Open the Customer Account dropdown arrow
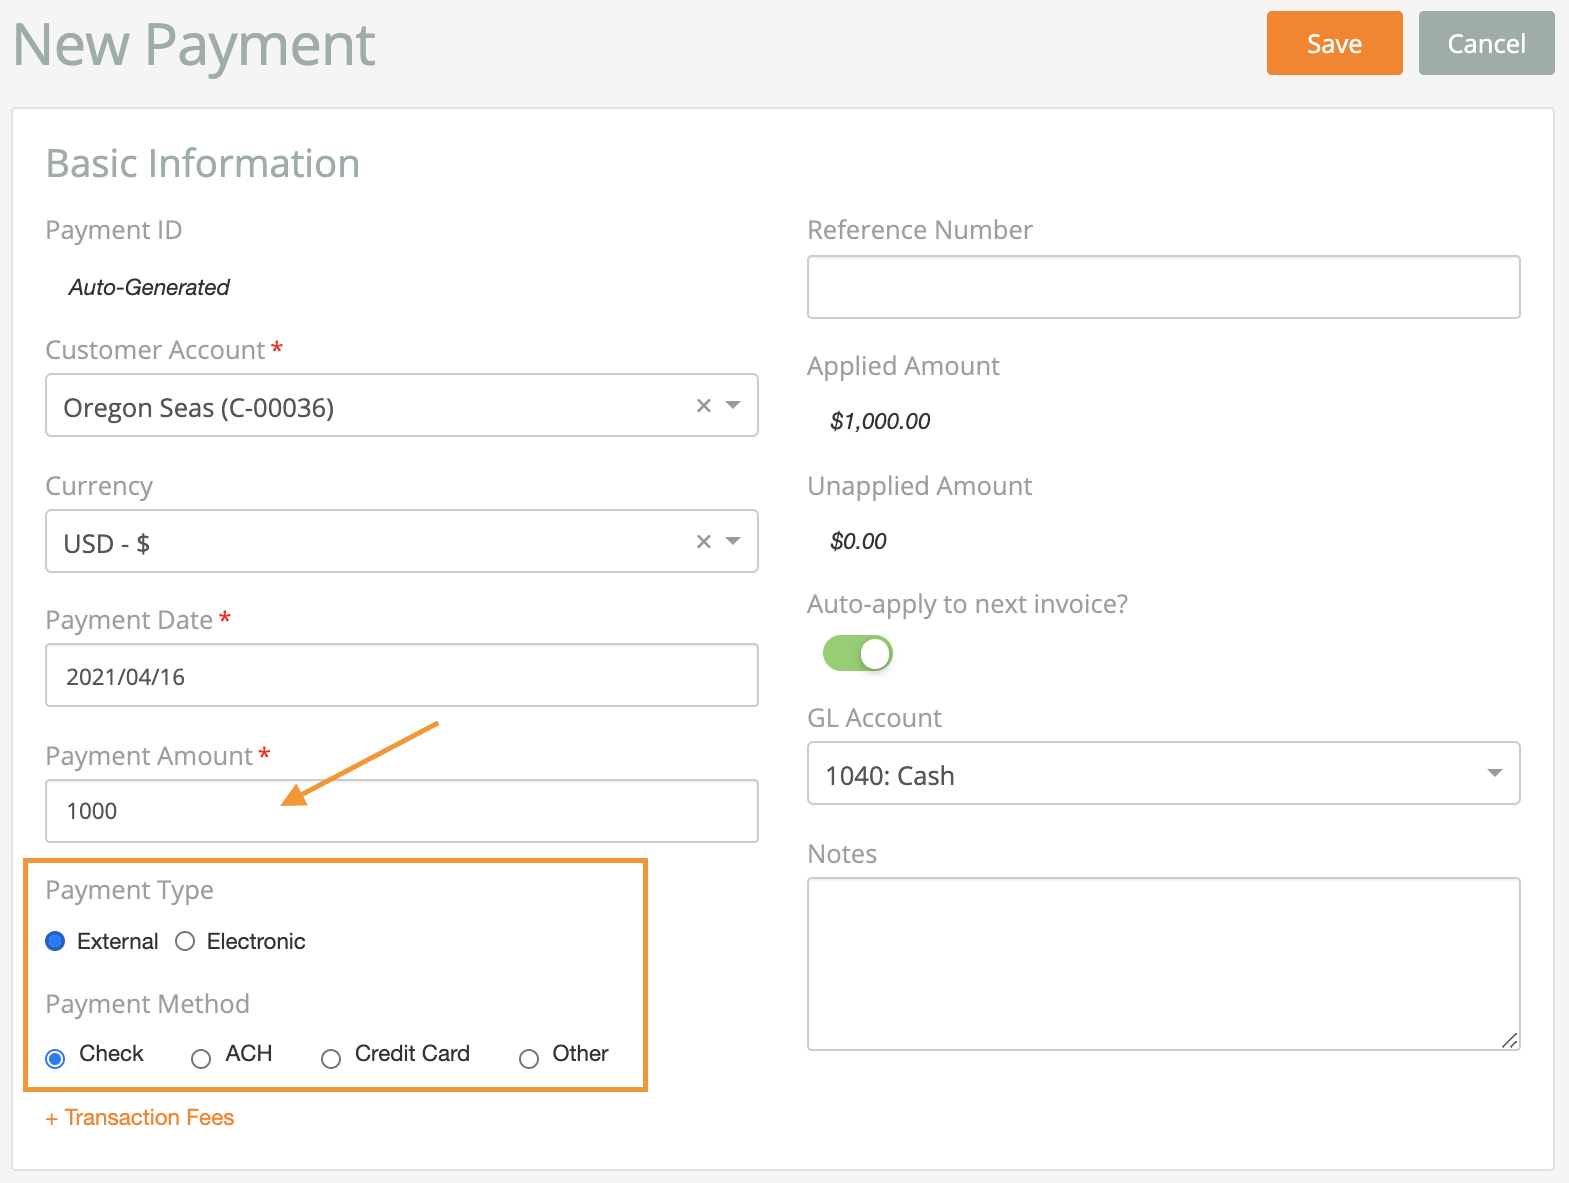1569x1183 pixels. [x=733, y=405]
